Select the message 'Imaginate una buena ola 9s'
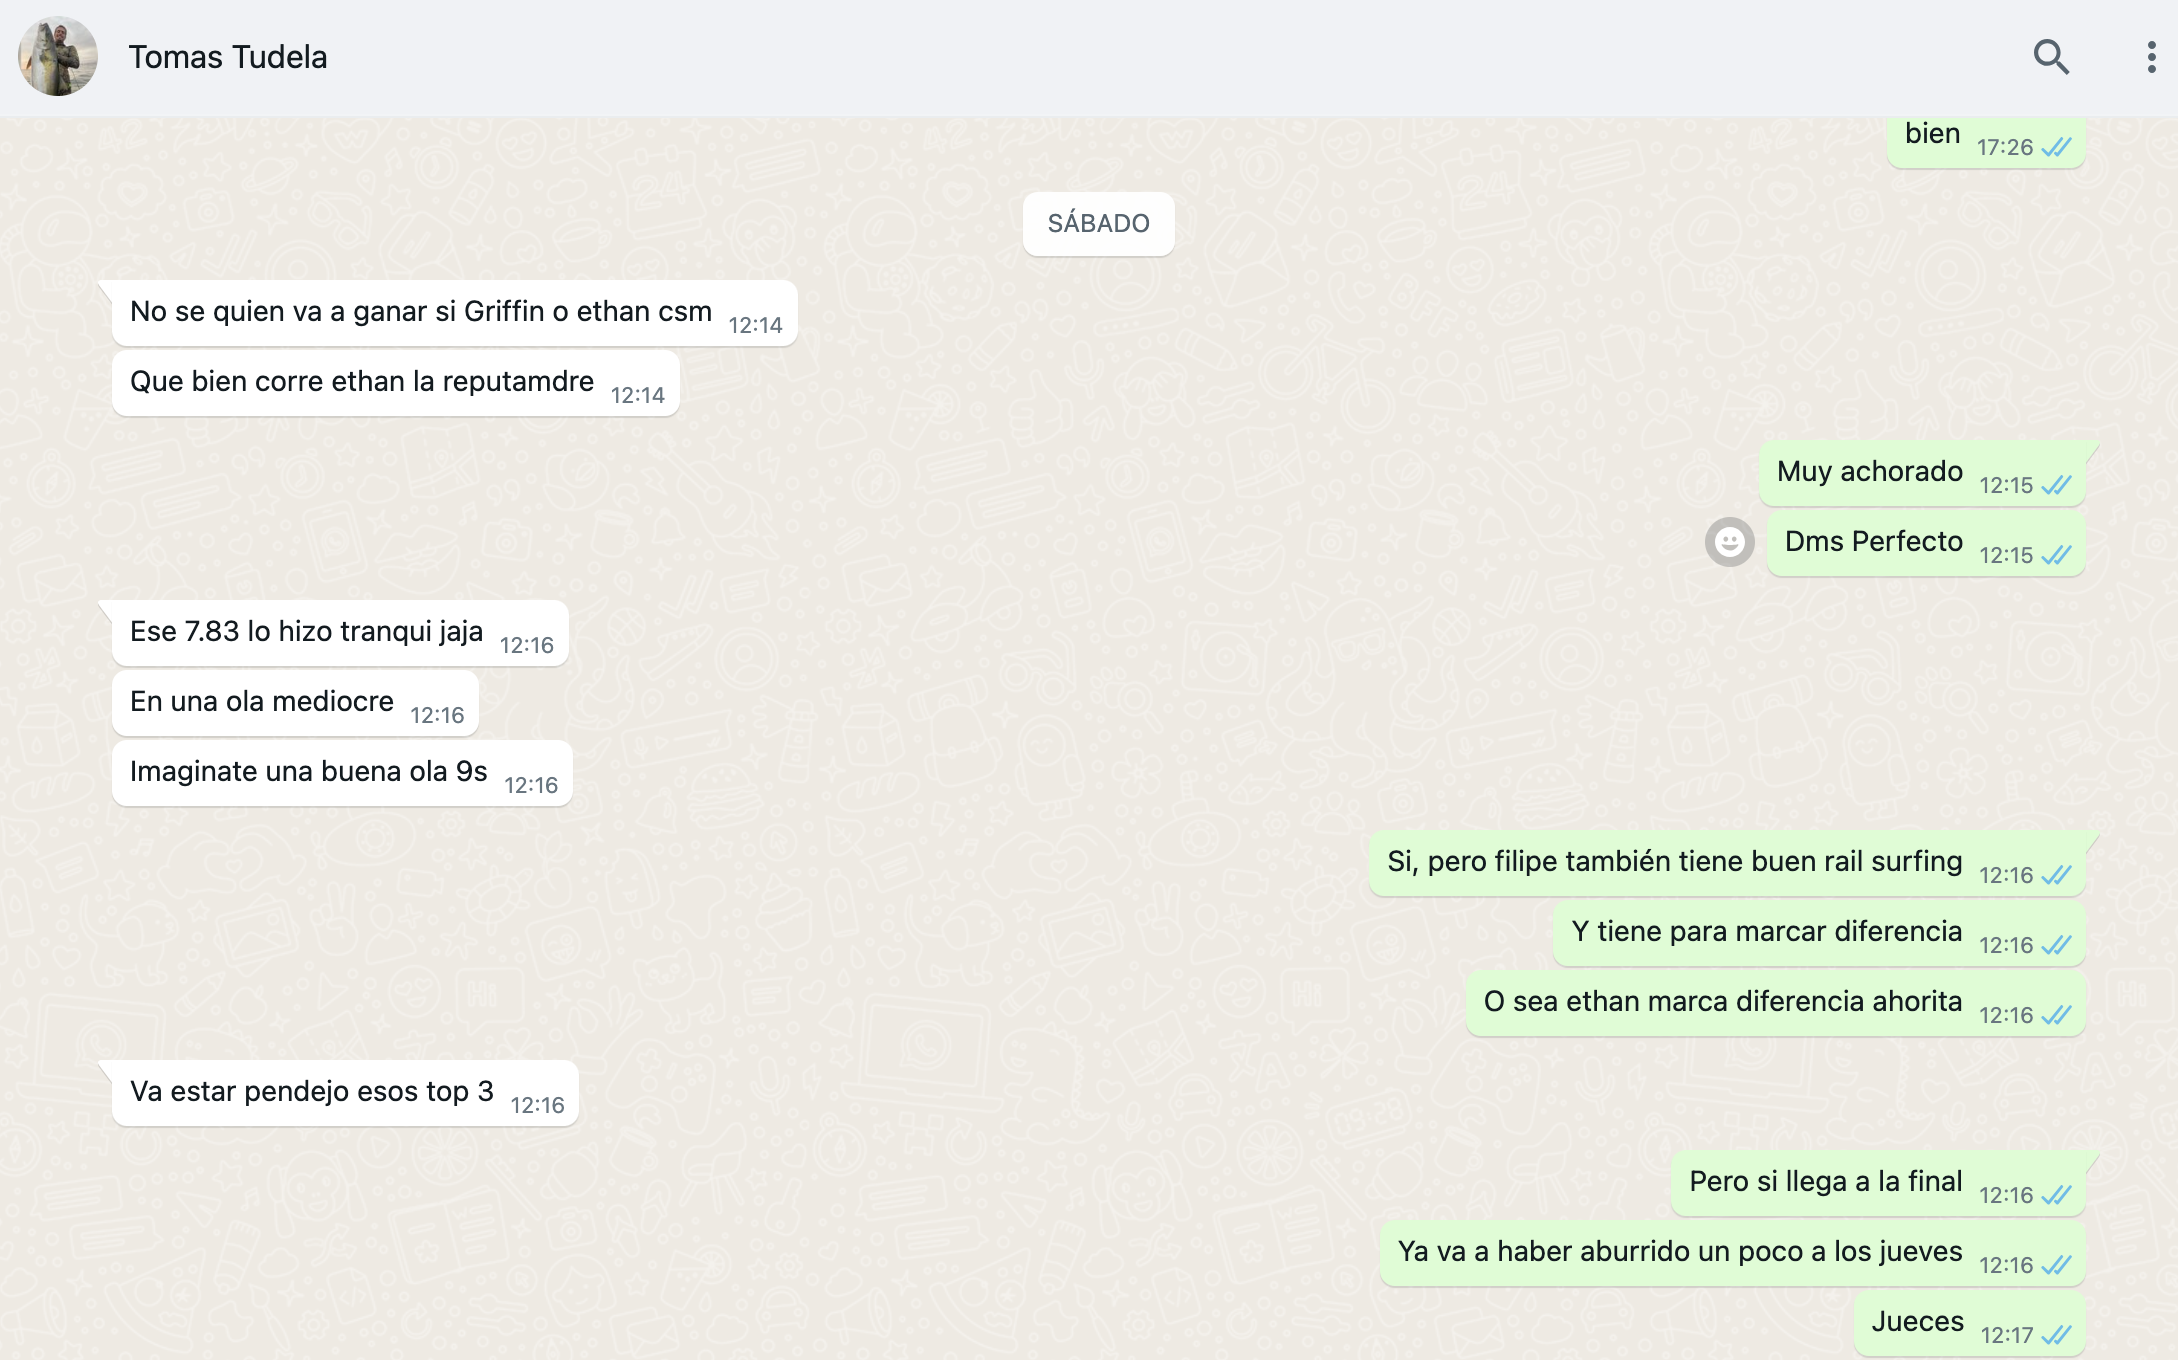 click(x=342, y=773)
